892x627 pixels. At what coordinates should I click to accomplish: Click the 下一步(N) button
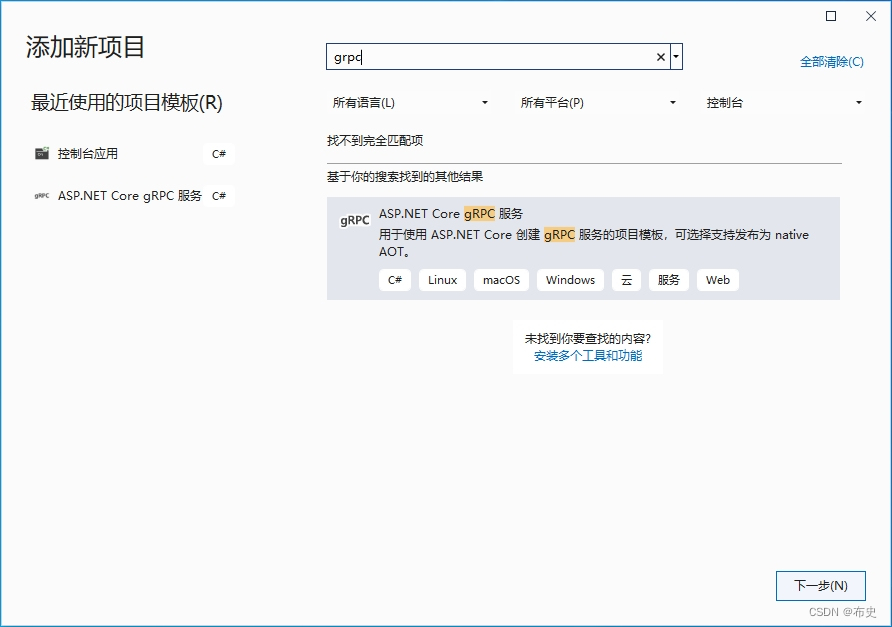pyautogui.click(x=821, y=585)
